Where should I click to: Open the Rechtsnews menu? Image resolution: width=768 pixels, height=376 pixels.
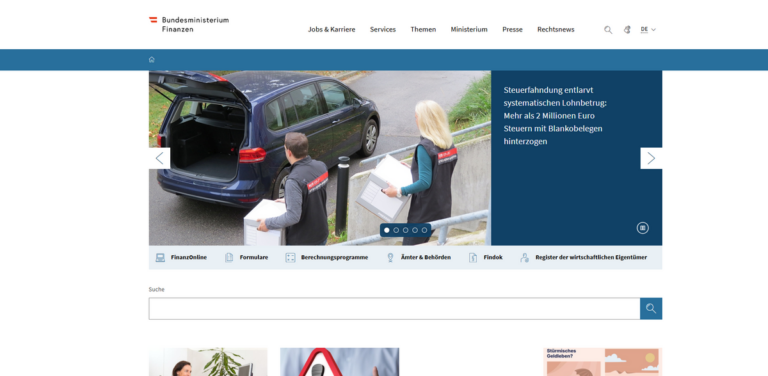pos(555,29)
